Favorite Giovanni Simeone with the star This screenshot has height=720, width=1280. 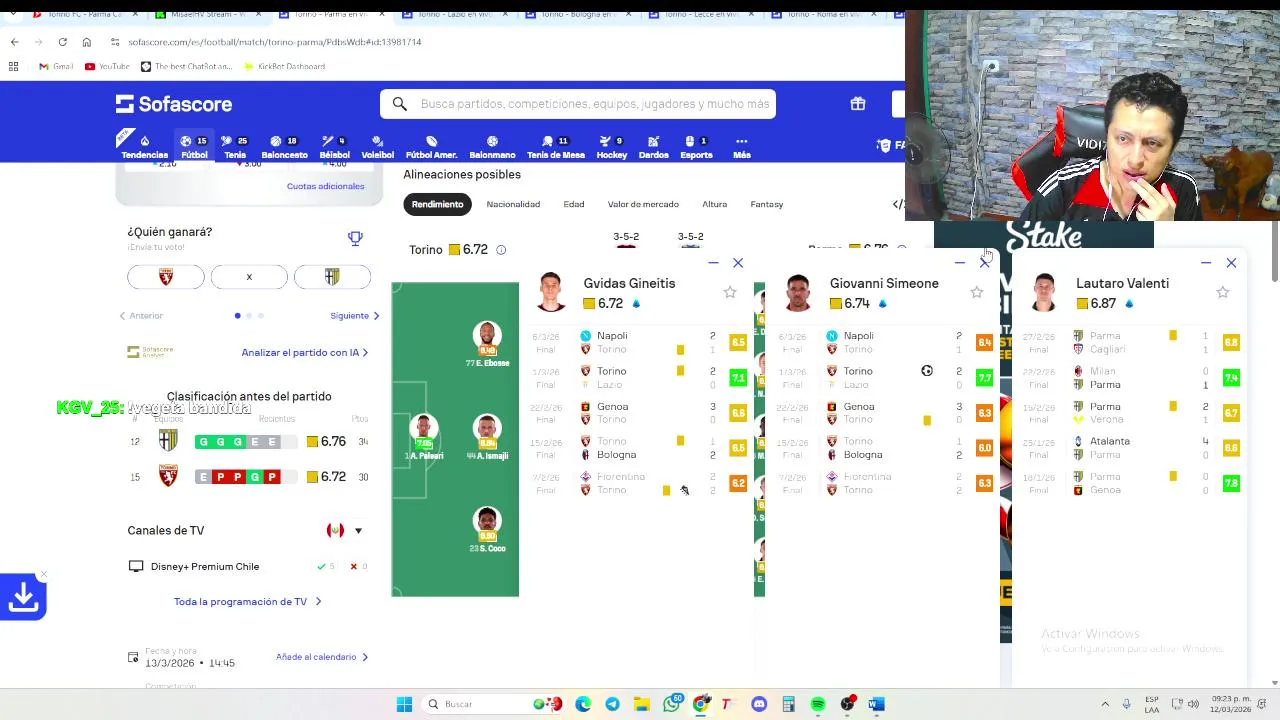pos(977,292)
